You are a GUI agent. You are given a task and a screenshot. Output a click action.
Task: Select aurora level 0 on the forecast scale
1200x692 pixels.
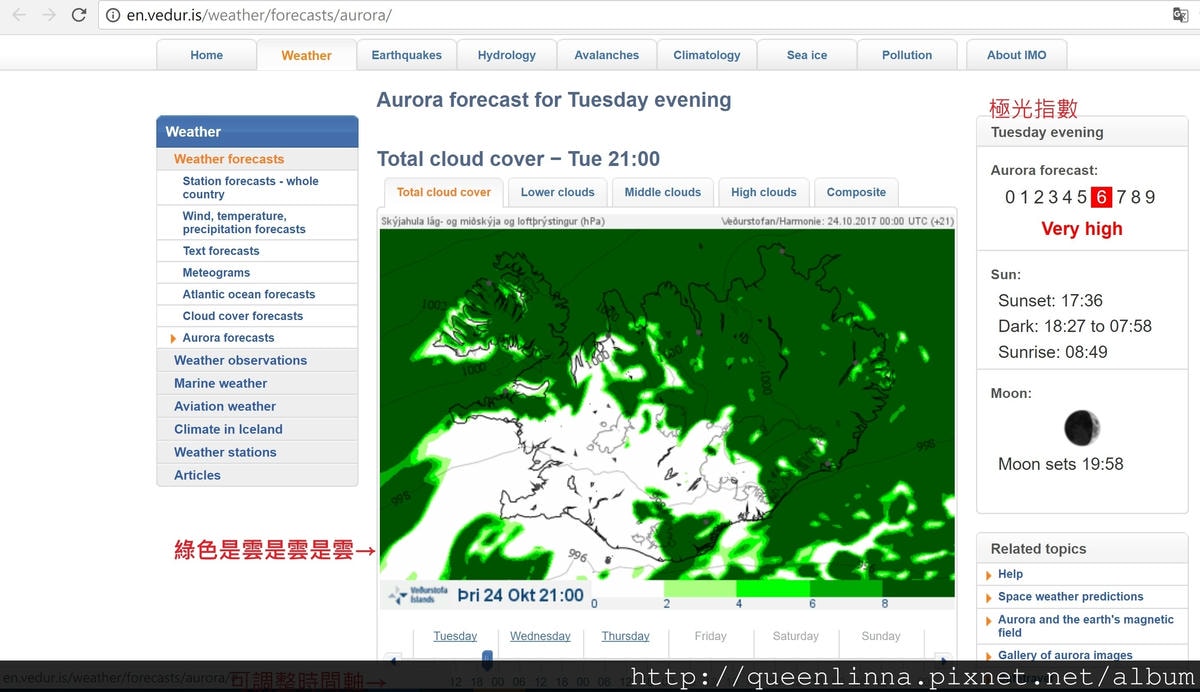(1010, 197)
